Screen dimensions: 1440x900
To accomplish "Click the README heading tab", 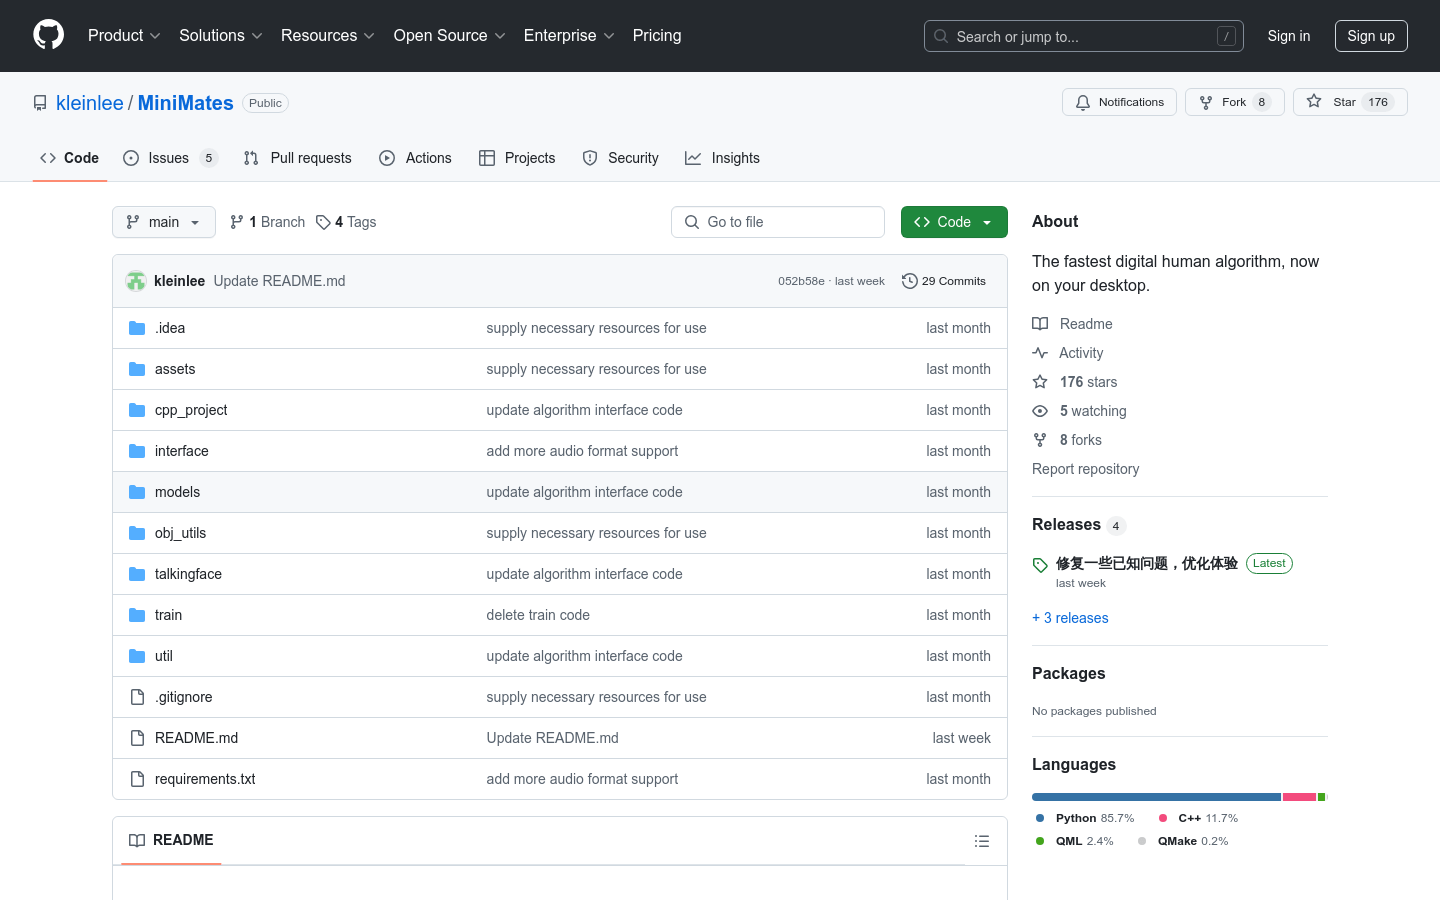I will pyautogui.click(x=171, y=840).
